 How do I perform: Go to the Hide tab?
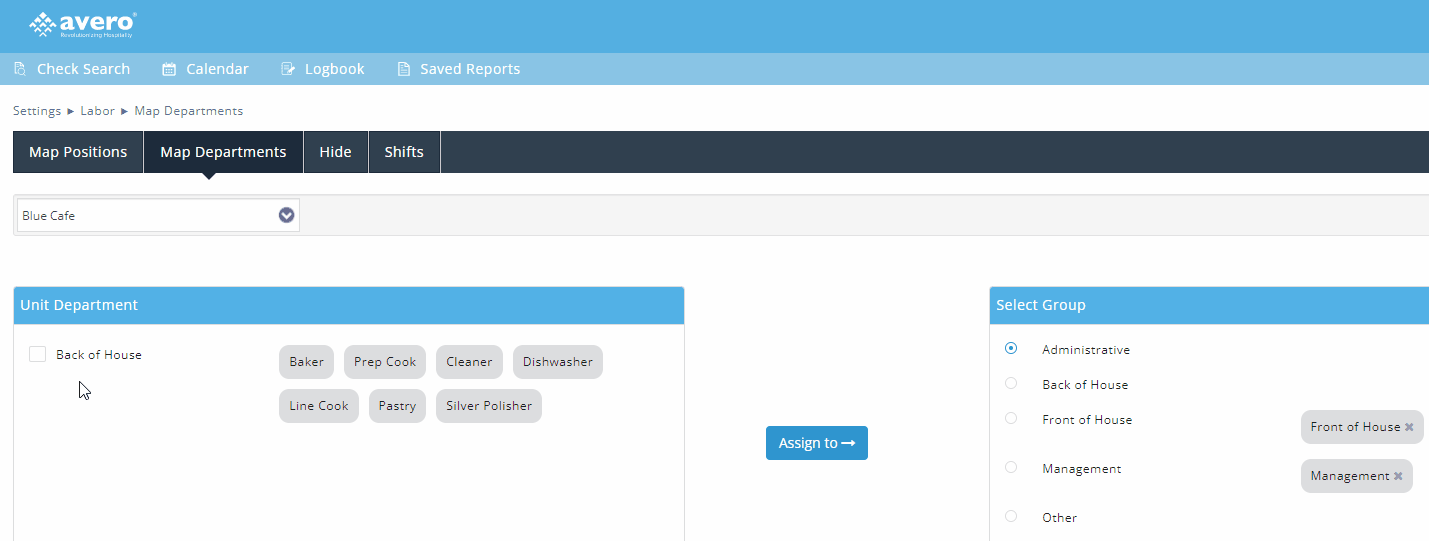335,152
